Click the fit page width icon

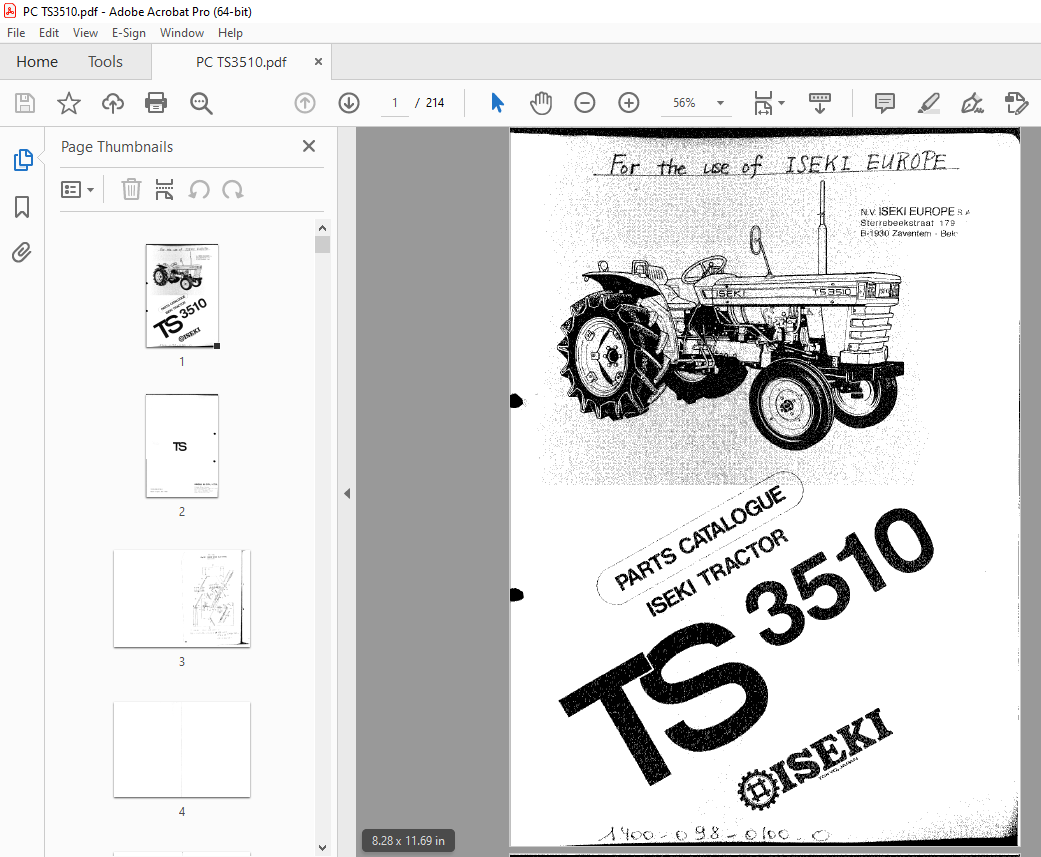[x=763, y=103]
